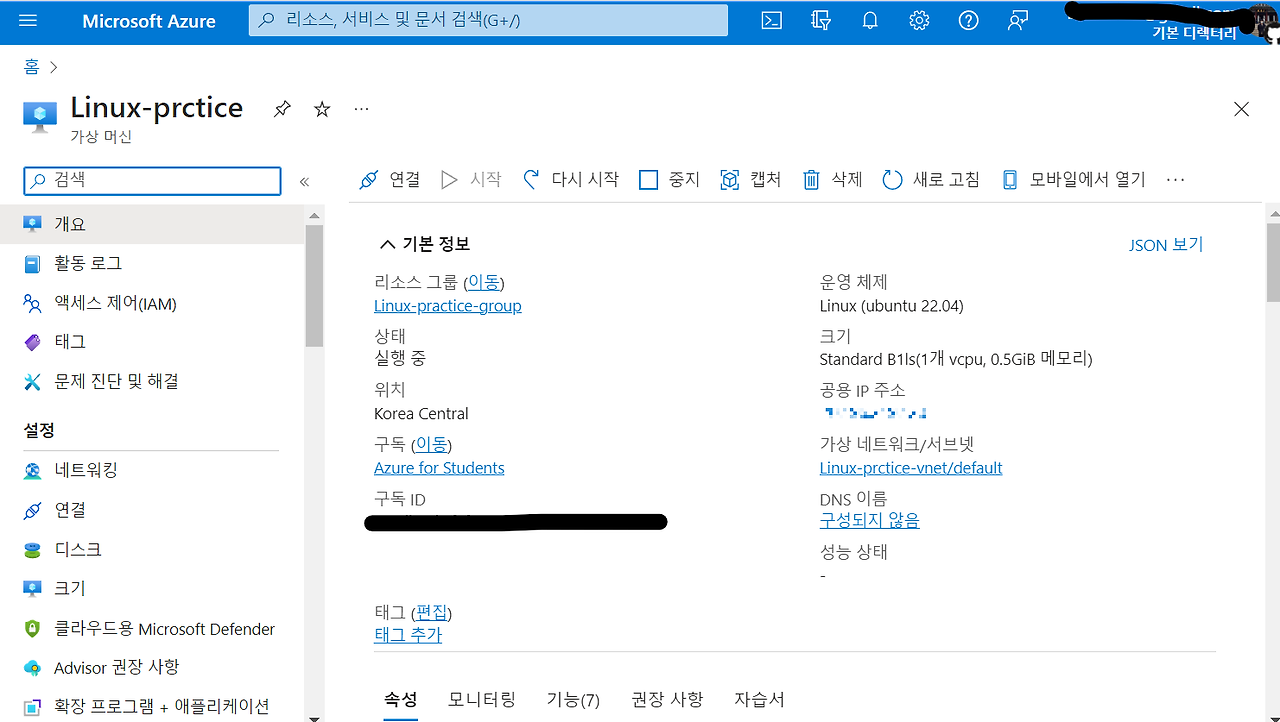This screenshot has height=722, width=1280.
Task: Switch to the 속성 (Properties) tab
Action: tap(401, 699)
